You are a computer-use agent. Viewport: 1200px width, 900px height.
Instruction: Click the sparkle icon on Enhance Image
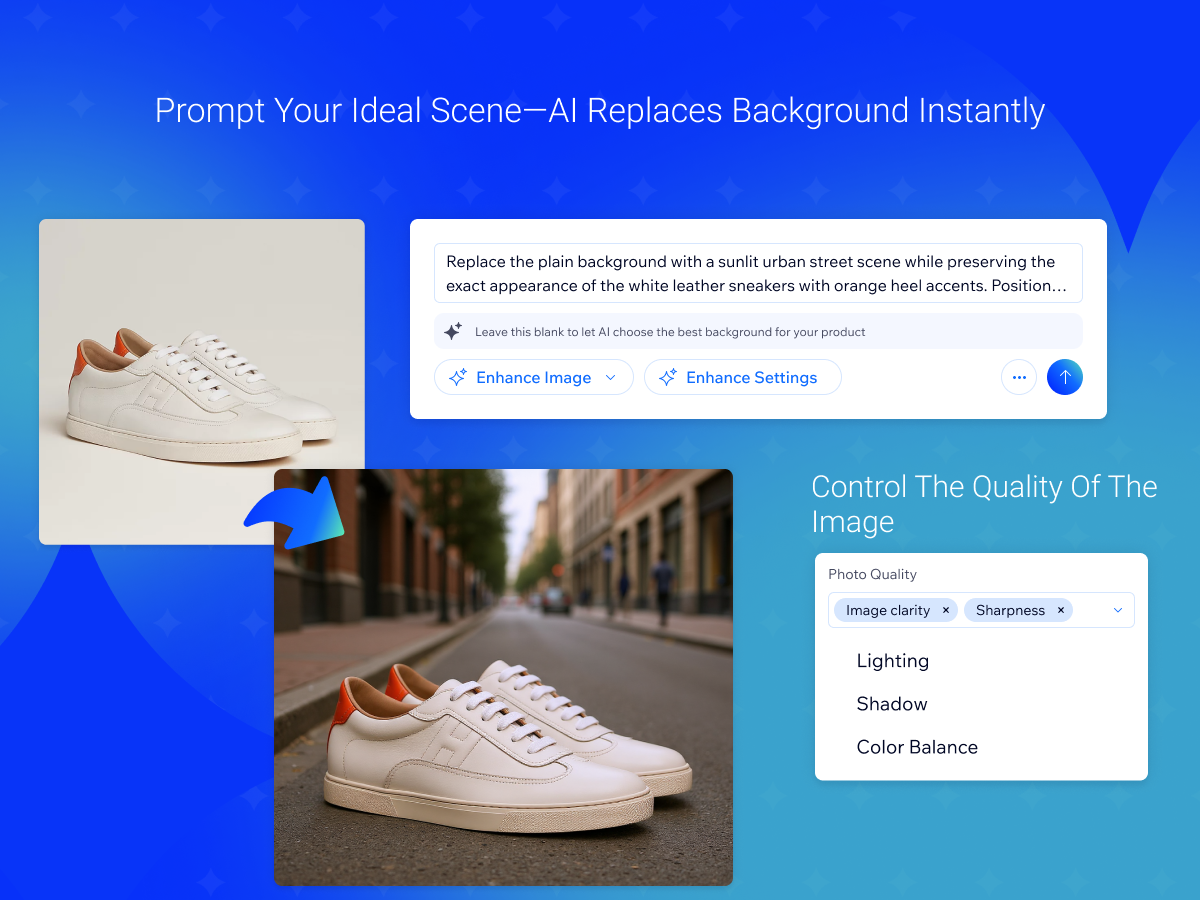point(458,378)
